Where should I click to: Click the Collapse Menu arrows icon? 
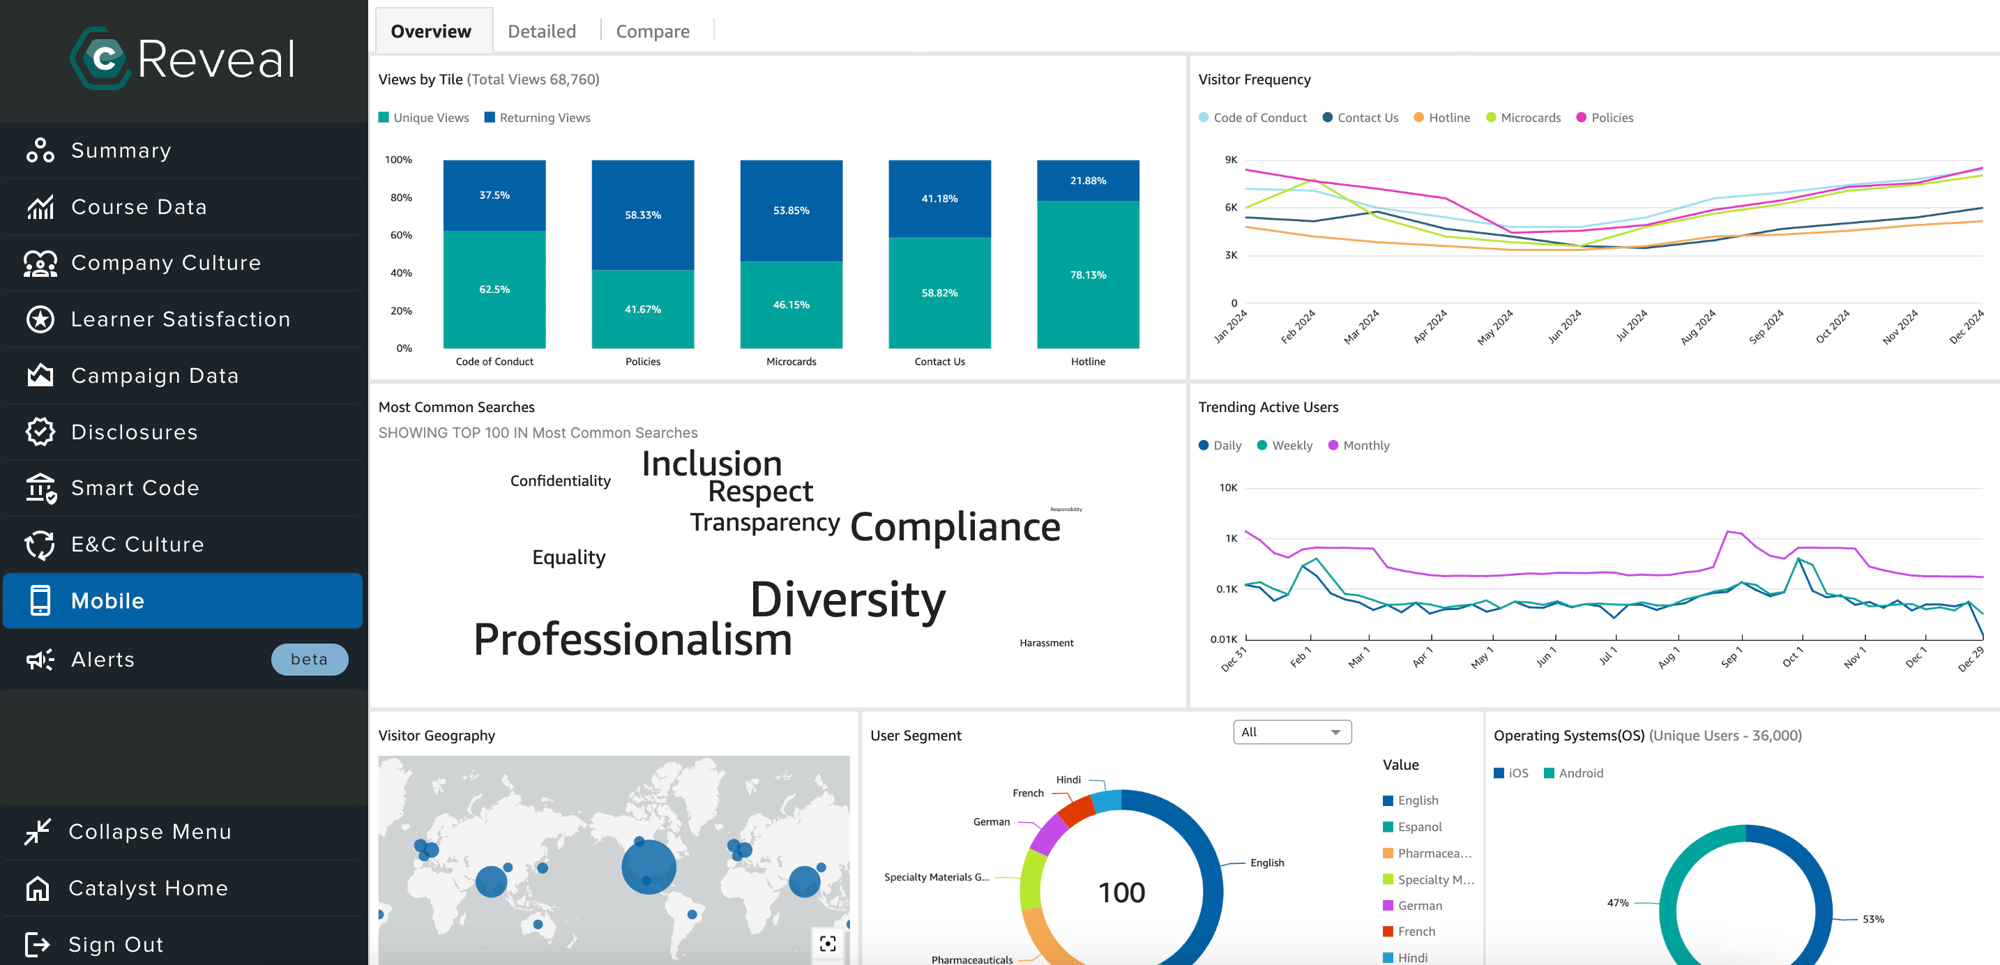(x=38, y=832)
